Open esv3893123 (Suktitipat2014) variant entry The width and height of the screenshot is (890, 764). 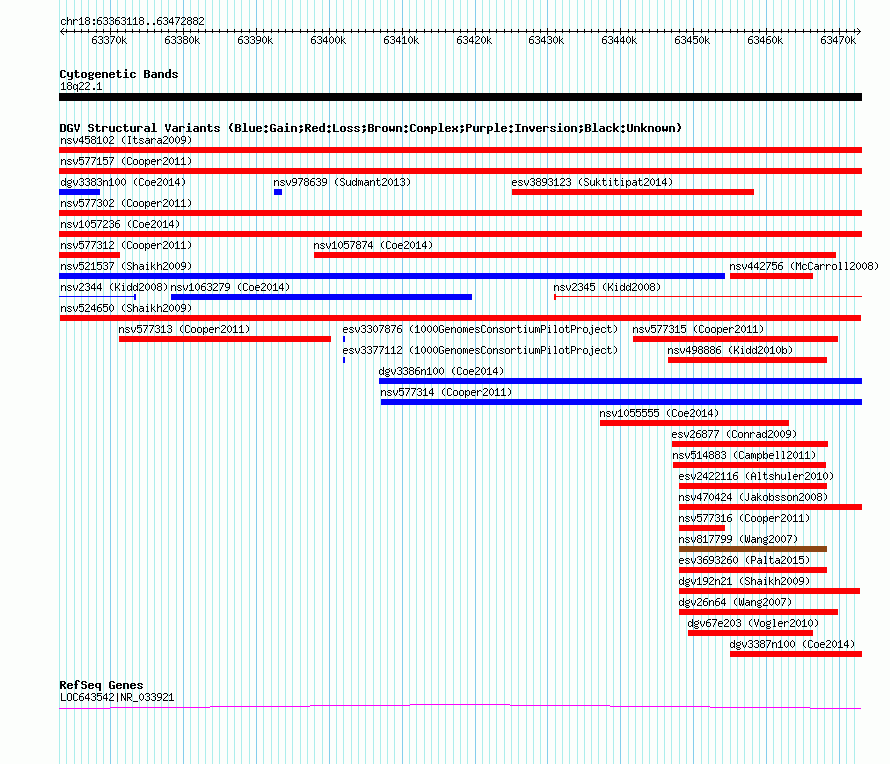click(592, 182)
